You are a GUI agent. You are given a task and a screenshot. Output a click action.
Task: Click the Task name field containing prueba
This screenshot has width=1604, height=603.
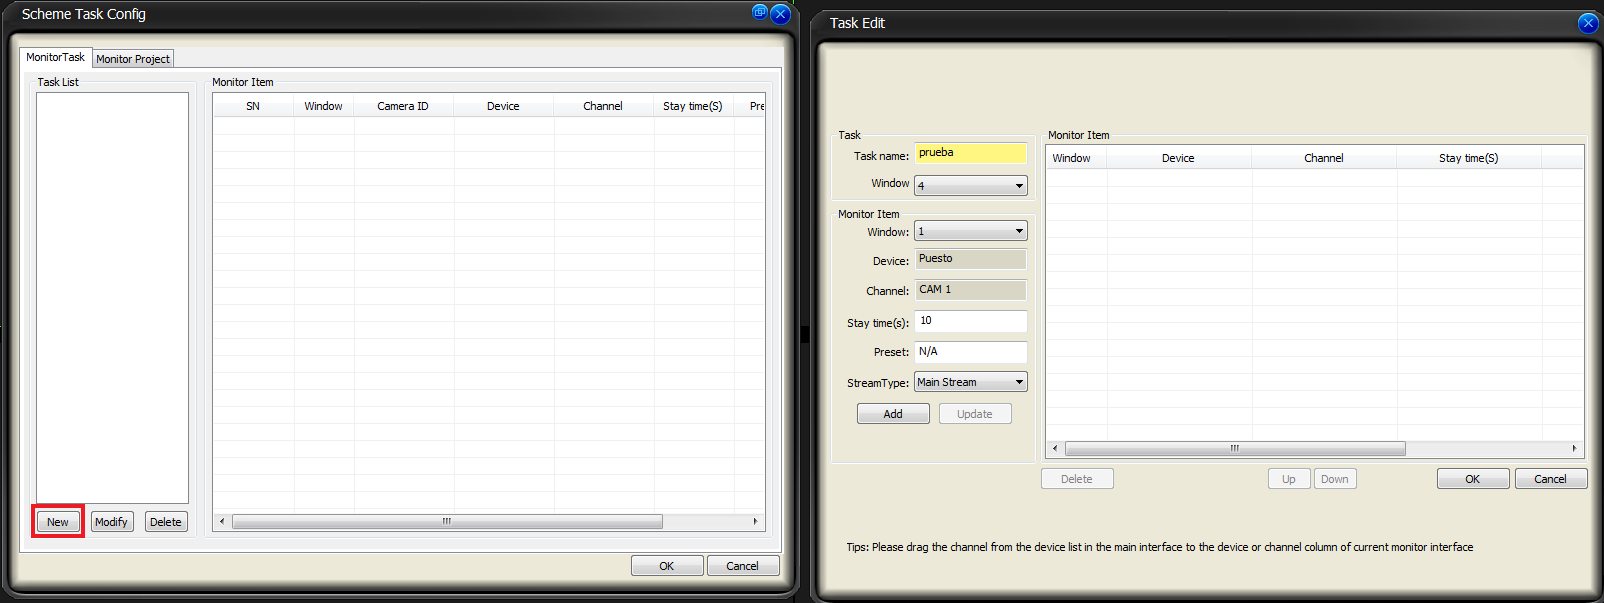(x=971, y=153)
